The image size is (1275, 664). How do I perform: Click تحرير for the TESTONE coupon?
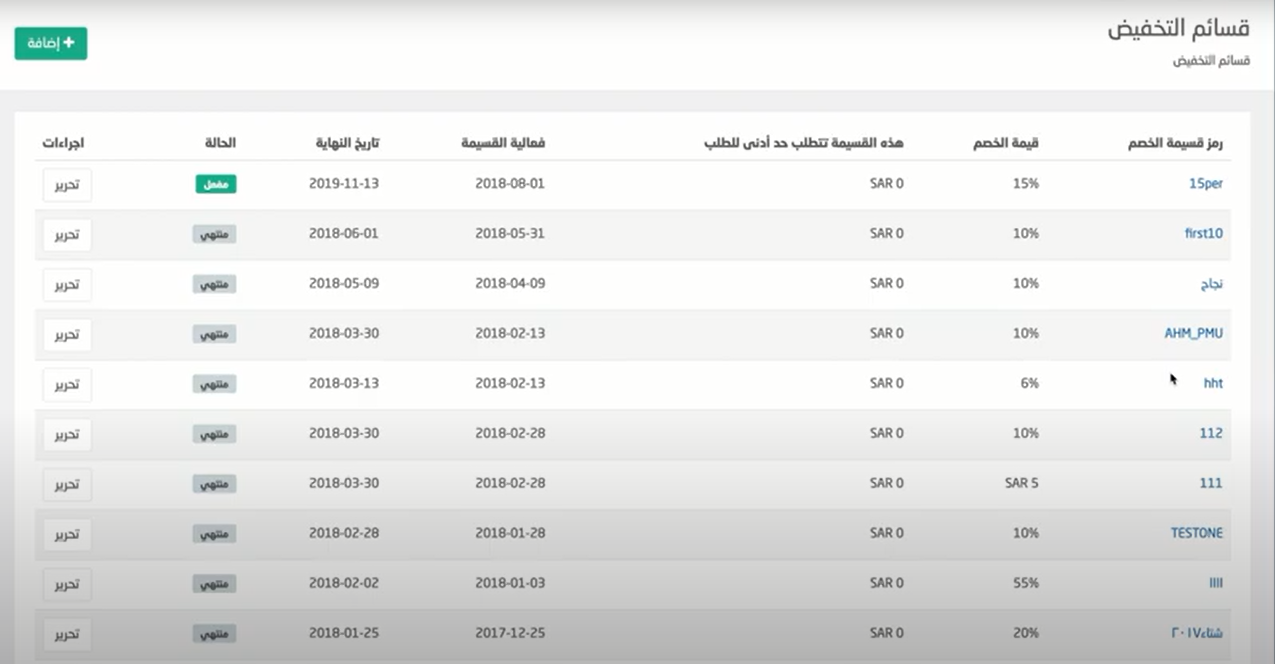click(x=67, y=535)
